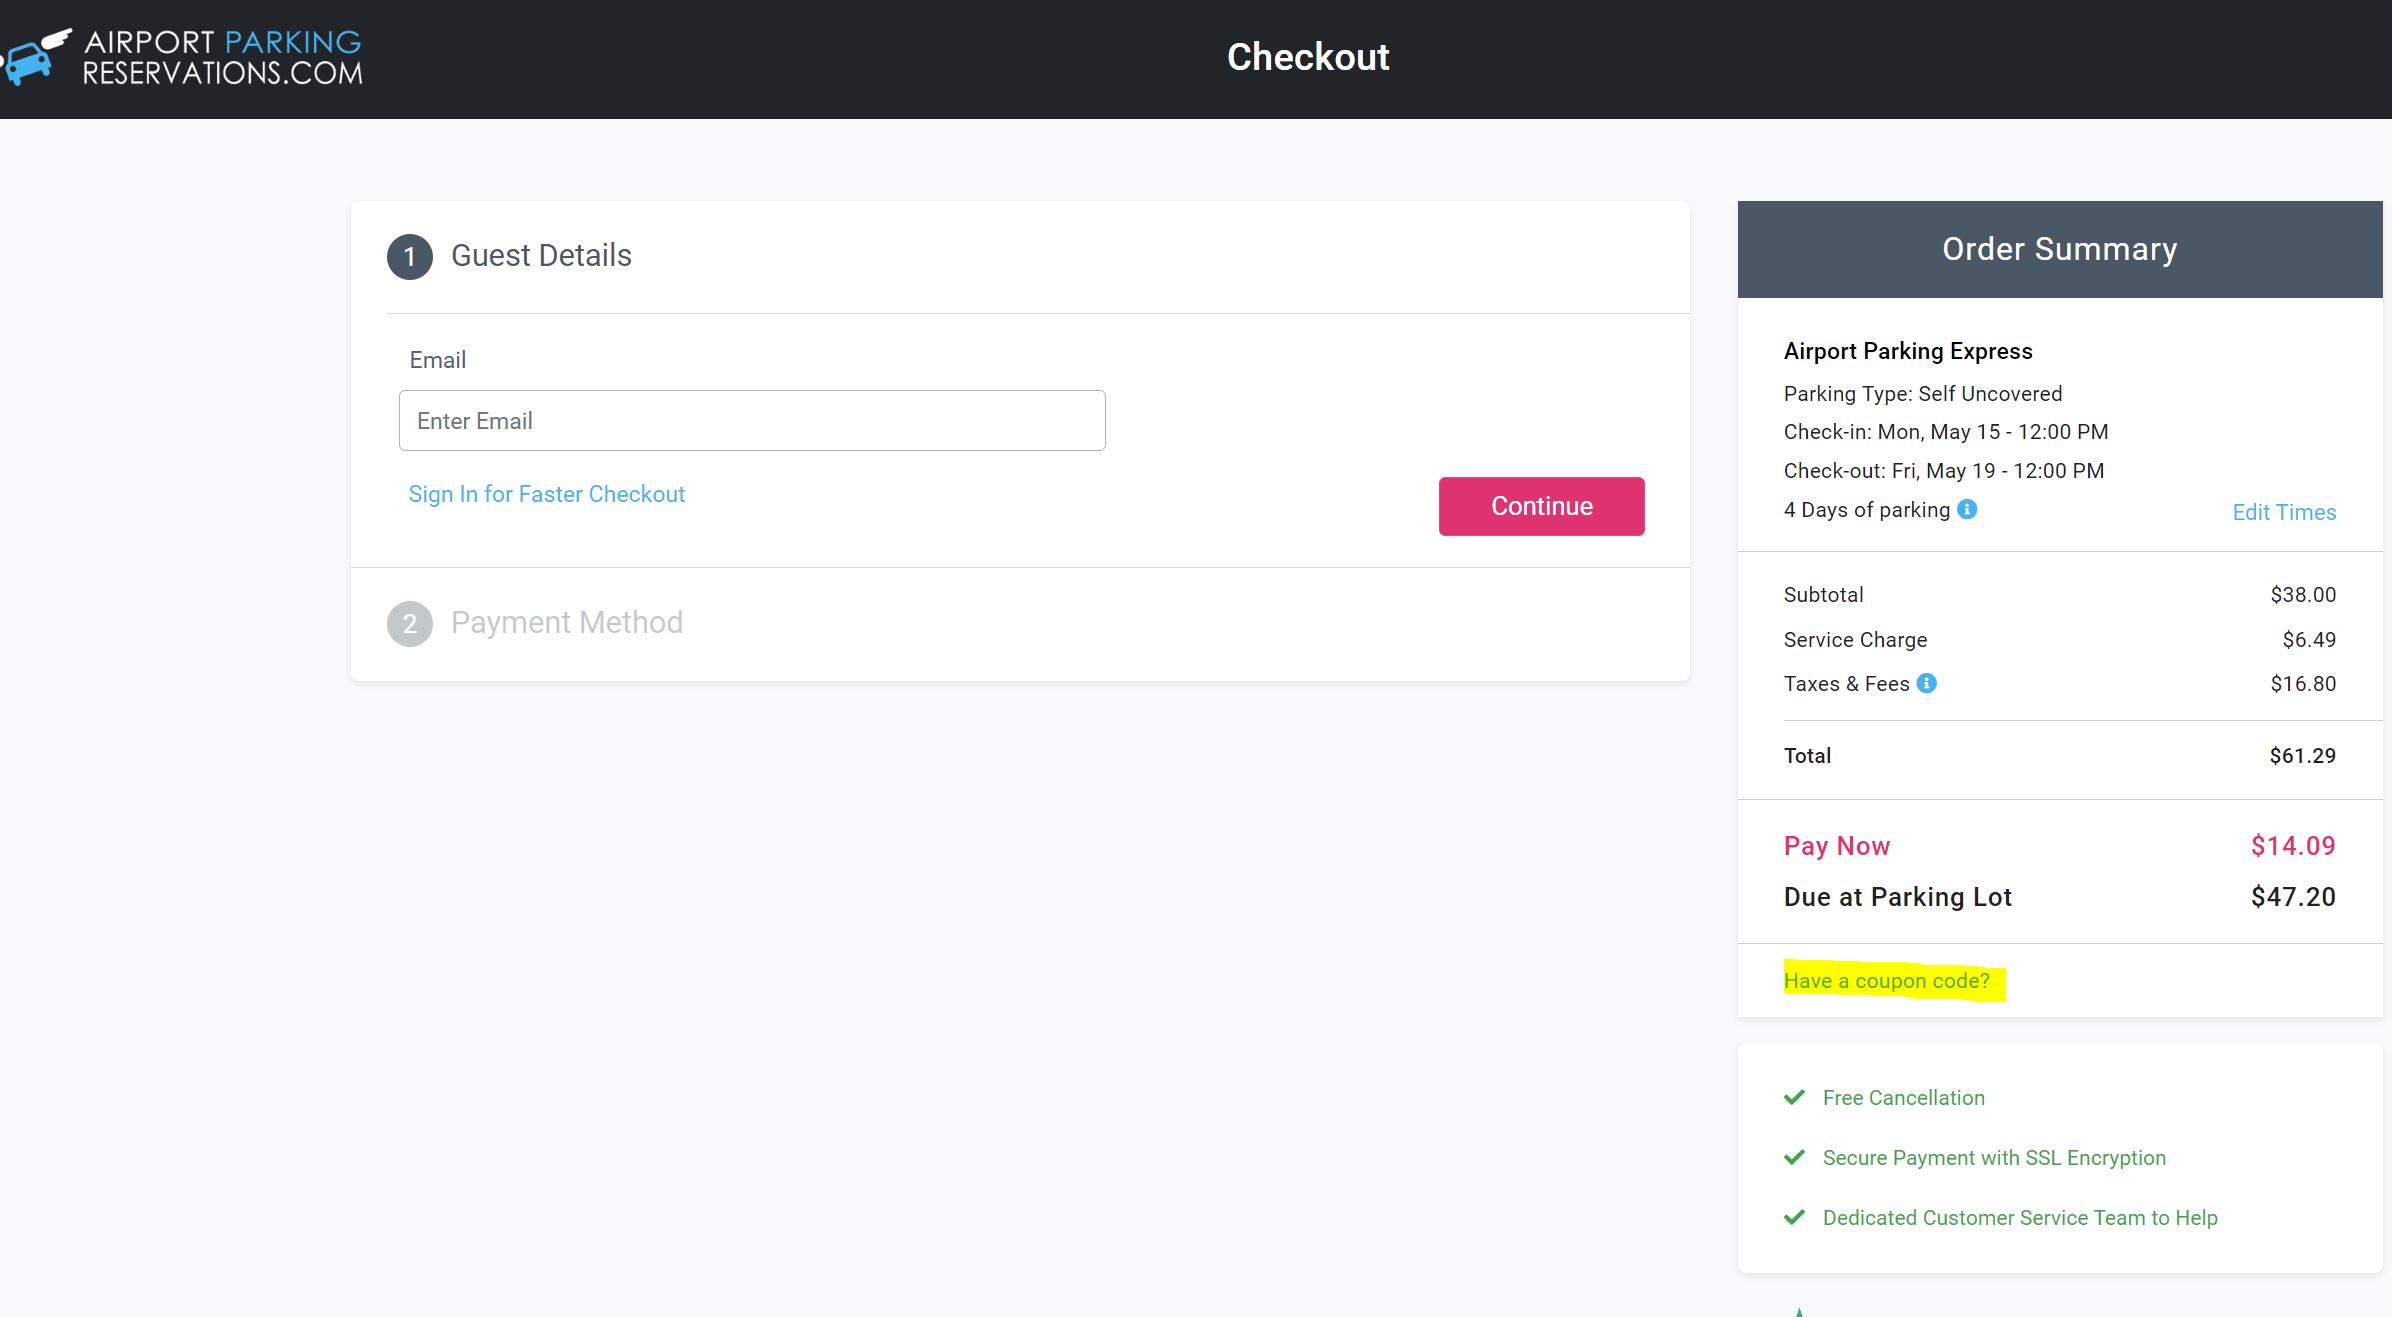Click the Order Summary header bar
The image size is (2392, 1317).
[x=2060, y=249]
